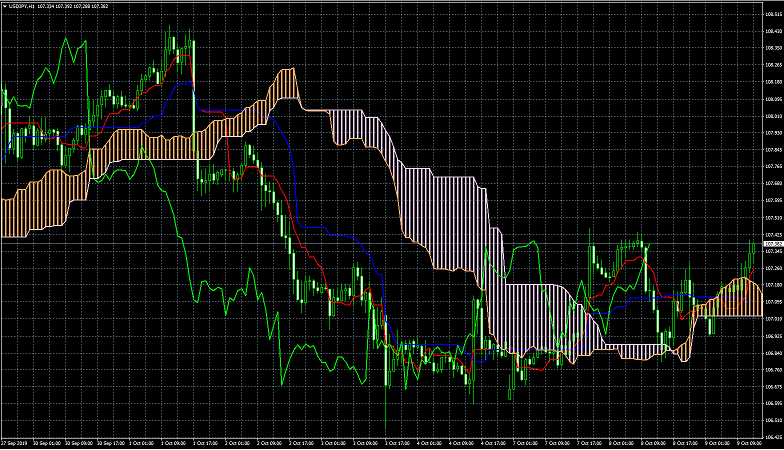Image resolution: width=784 pixels, height=450 pixels.
Task: Select the USDJPY,H1 chart title text
Action: point(22,6)
